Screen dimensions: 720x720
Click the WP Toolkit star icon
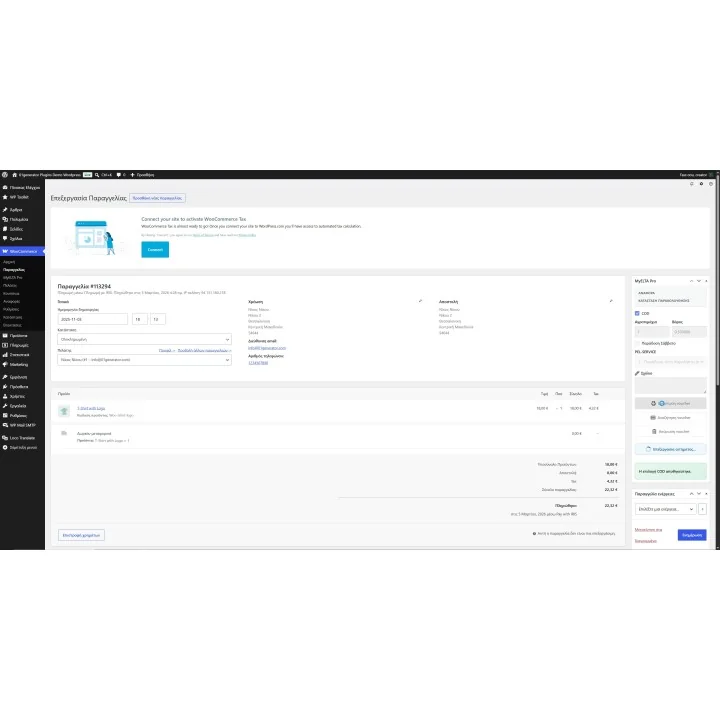[5, 197]
